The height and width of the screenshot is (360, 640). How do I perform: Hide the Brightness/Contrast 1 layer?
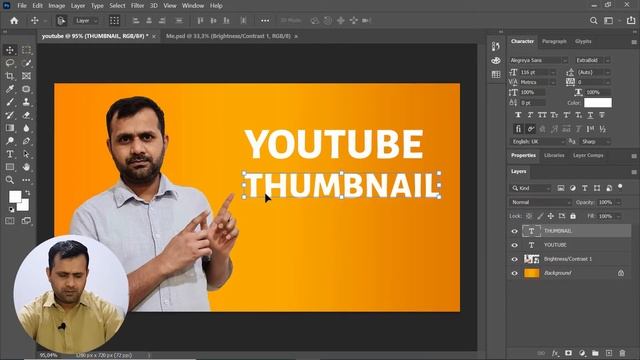coord(514,259)
